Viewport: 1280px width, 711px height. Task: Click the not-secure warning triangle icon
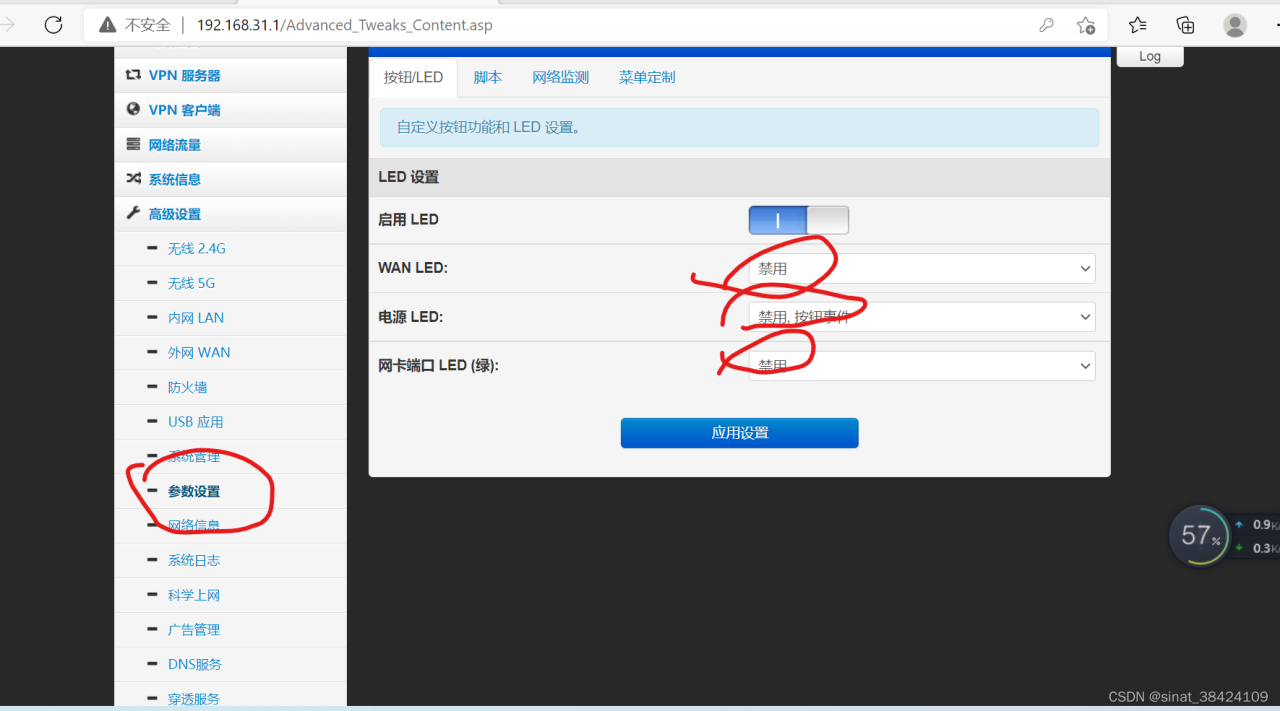[108, 25]
